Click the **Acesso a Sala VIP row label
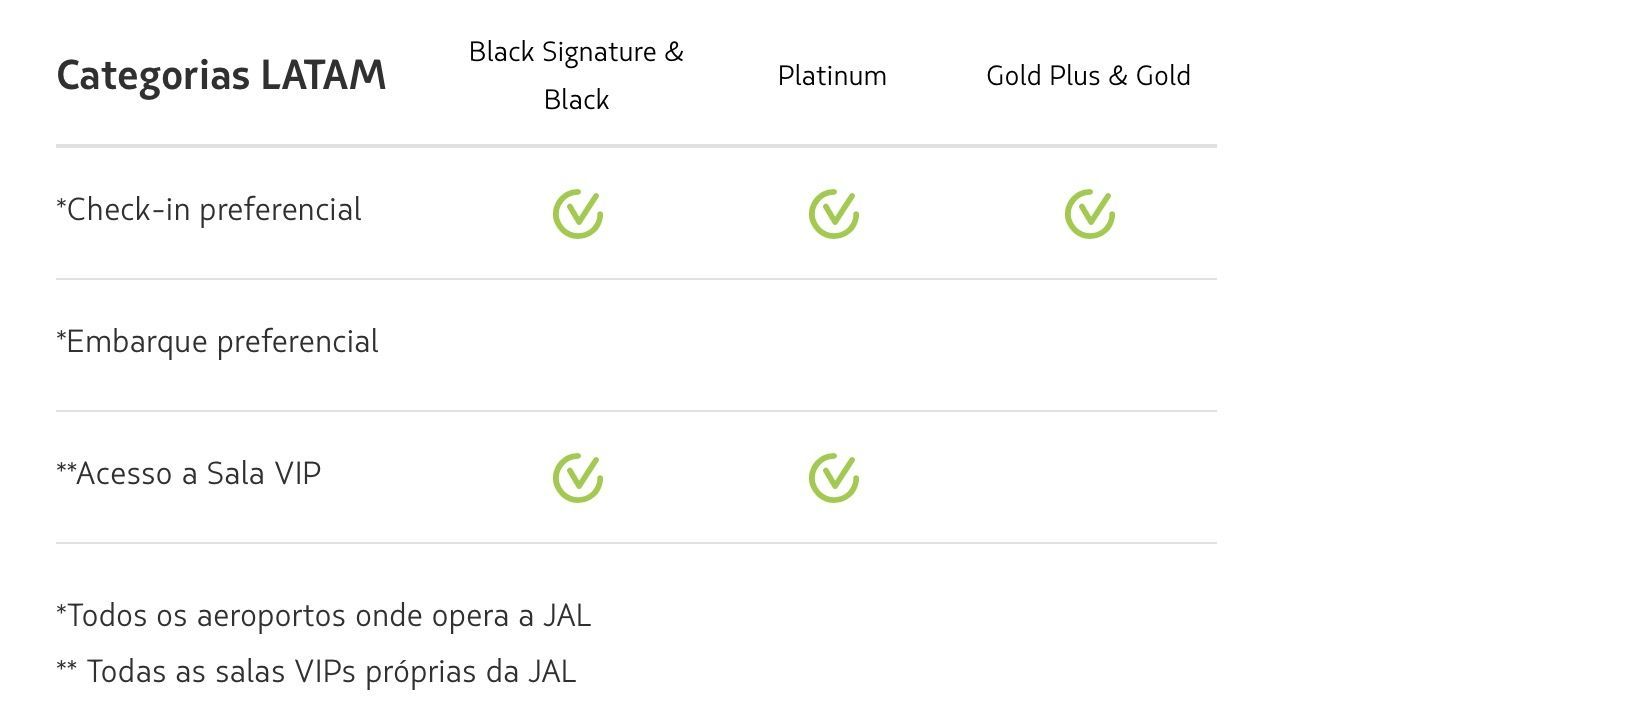 (x=189, y=474)
